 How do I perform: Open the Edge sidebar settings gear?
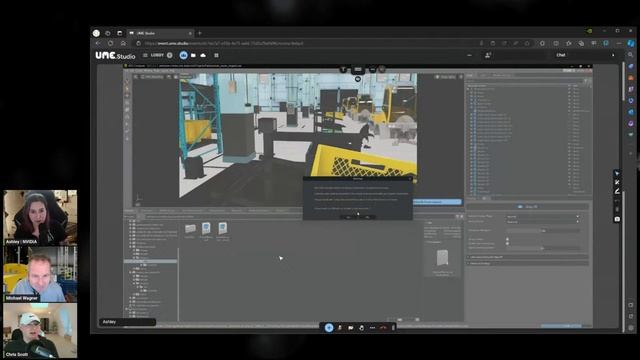(631, 328)
